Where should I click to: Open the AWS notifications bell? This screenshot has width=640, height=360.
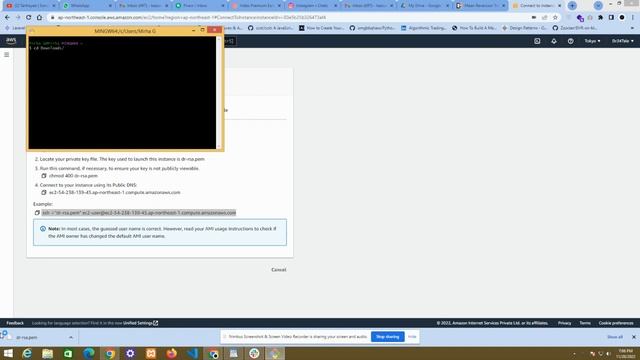pos(554,41)
